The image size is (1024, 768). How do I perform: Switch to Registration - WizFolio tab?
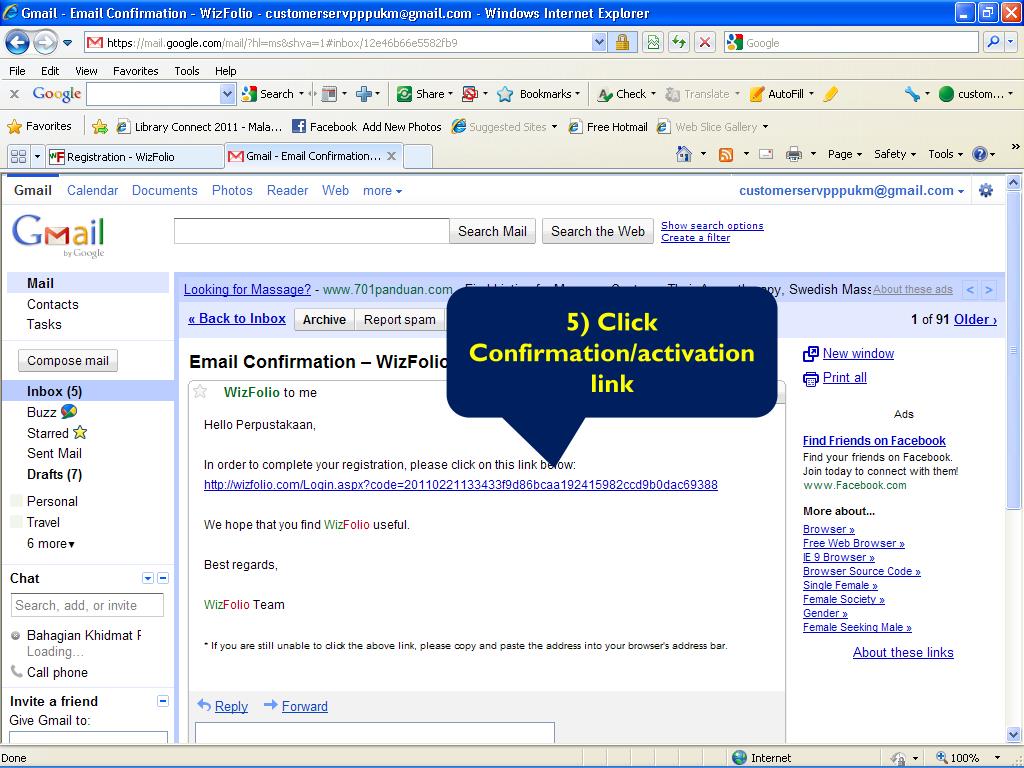click(x=135, y=157)
